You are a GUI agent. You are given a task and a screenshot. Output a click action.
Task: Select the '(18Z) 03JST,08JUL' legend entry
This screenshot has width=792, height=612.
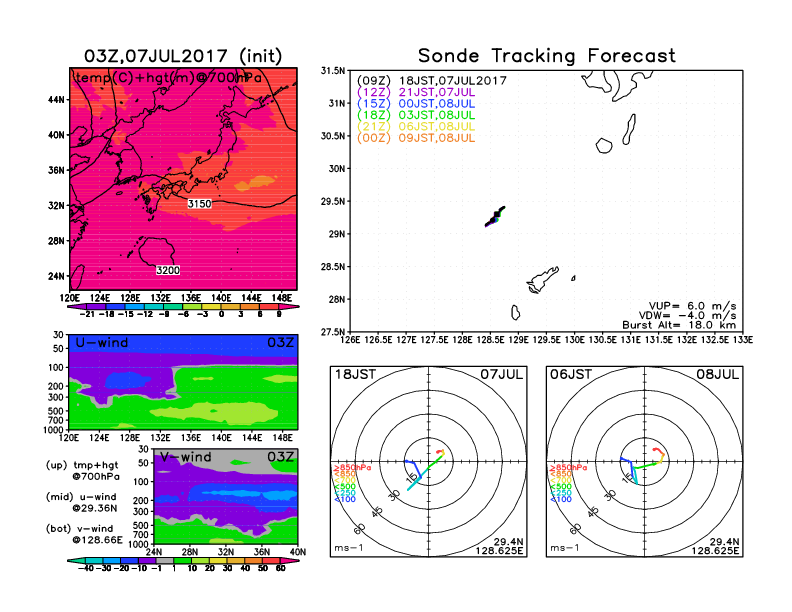click(x=416, y=115)
